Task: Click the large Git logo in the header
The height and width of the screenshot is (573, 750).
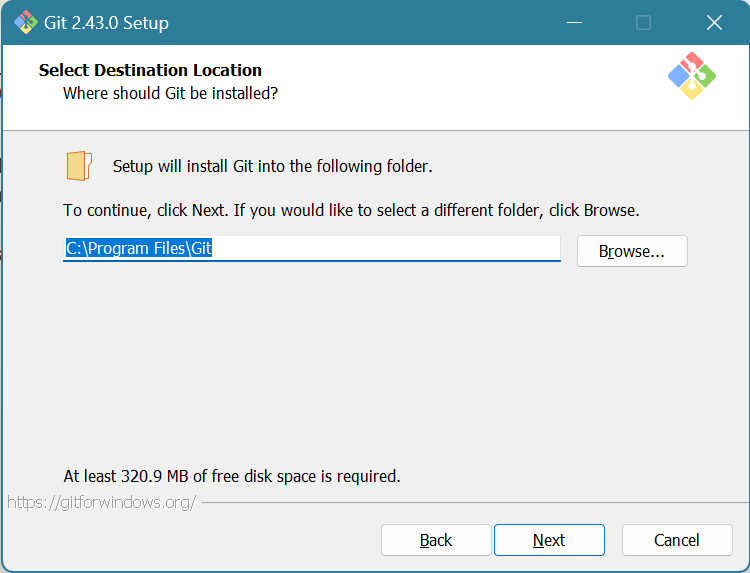Action: pos(692,76)
